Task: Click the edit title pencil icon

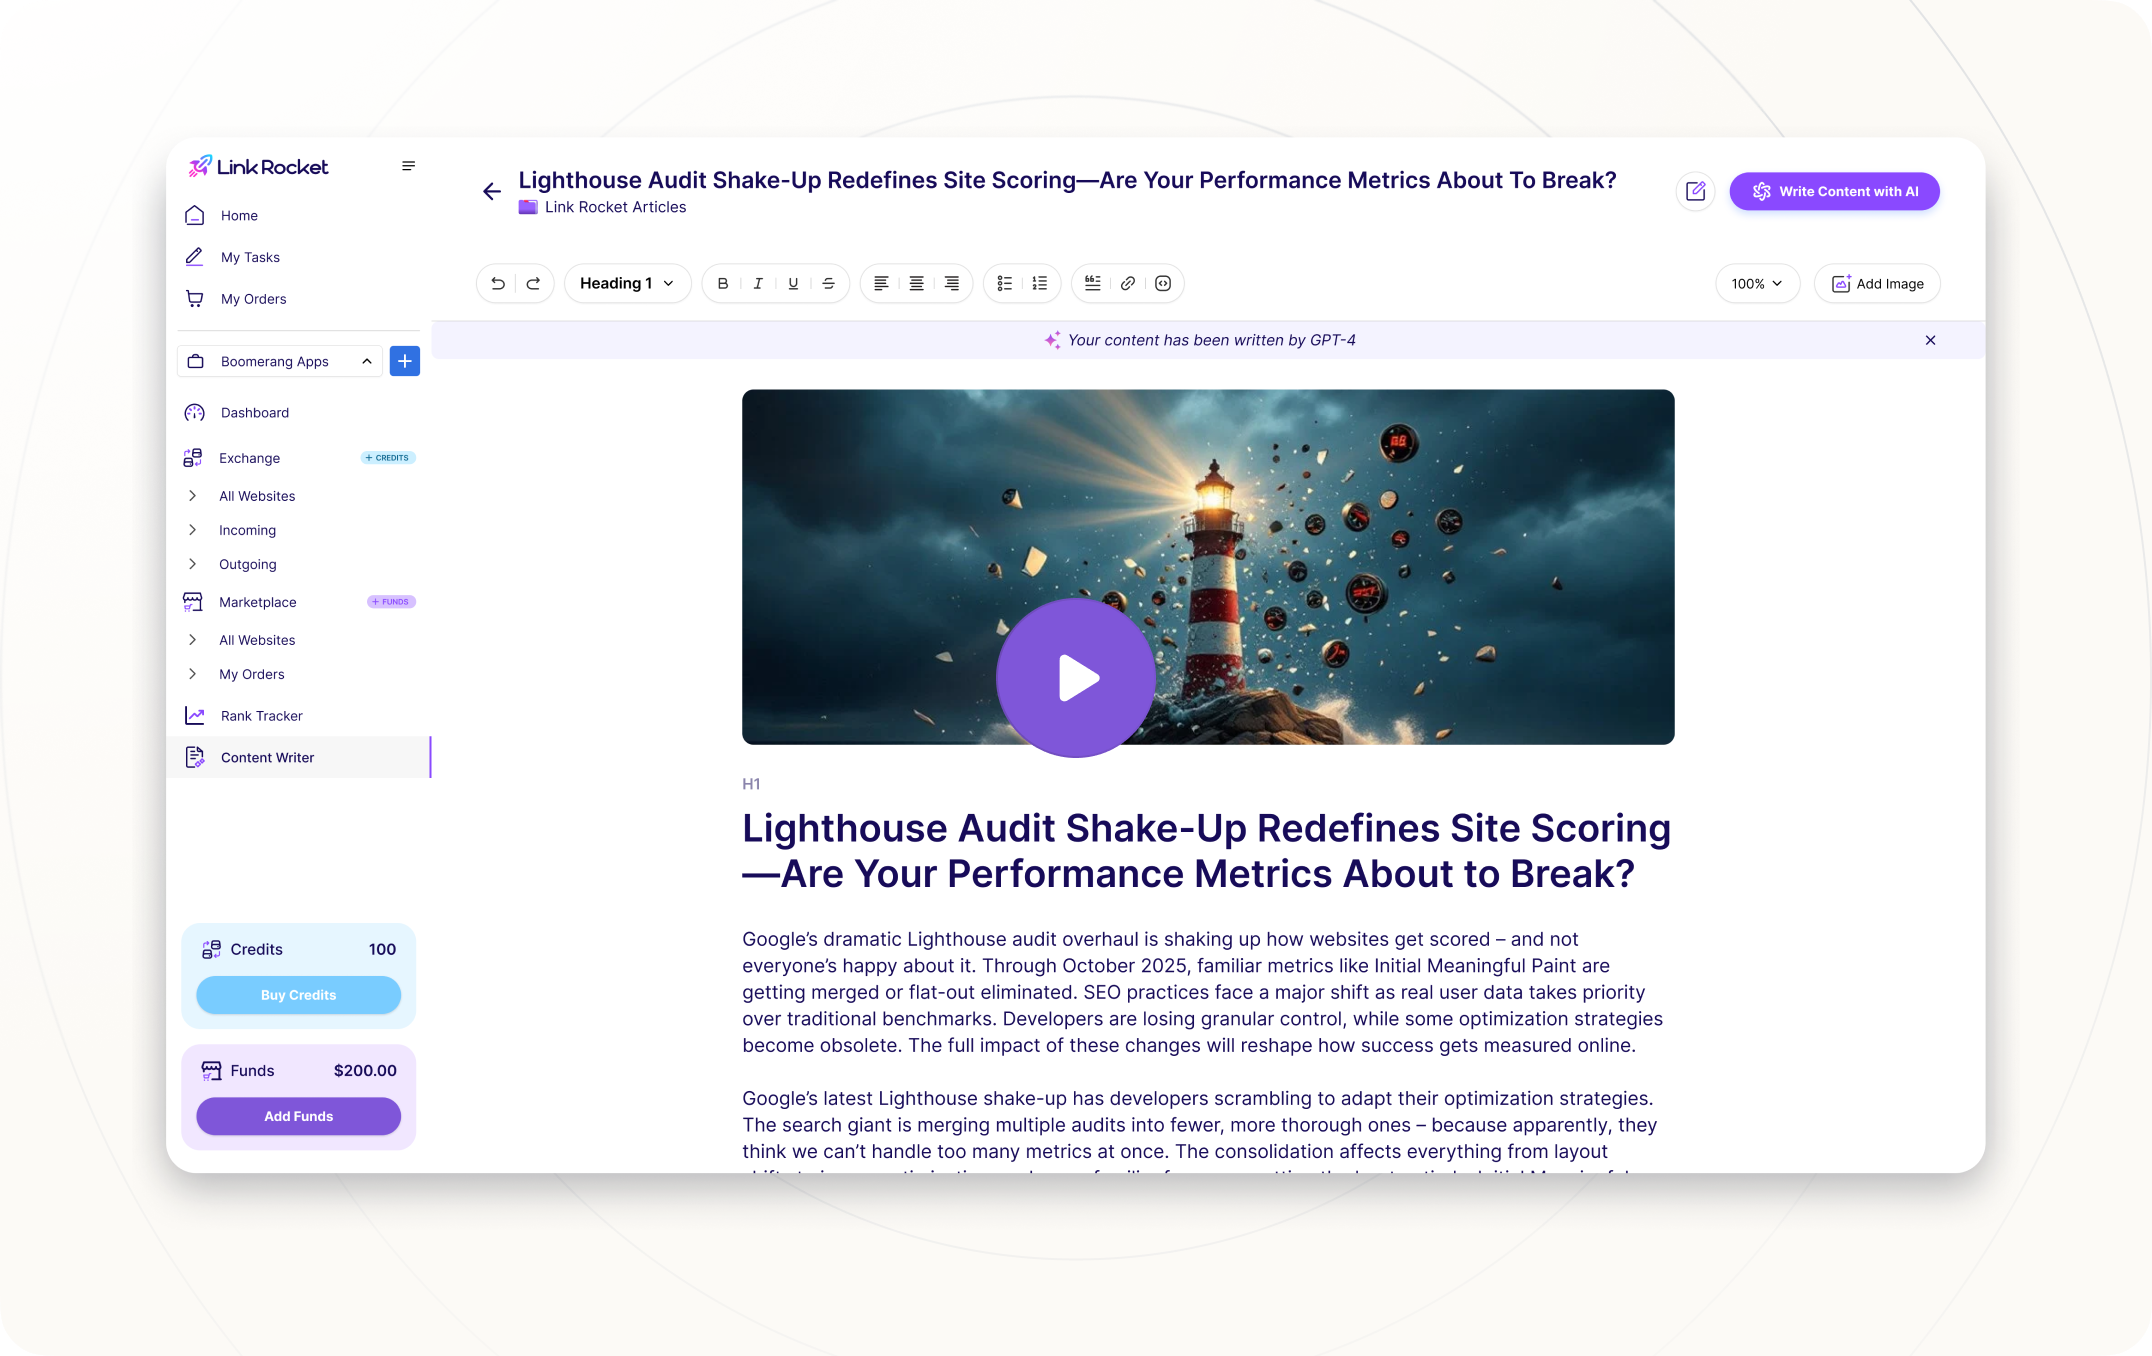Action: (1695, 192)
